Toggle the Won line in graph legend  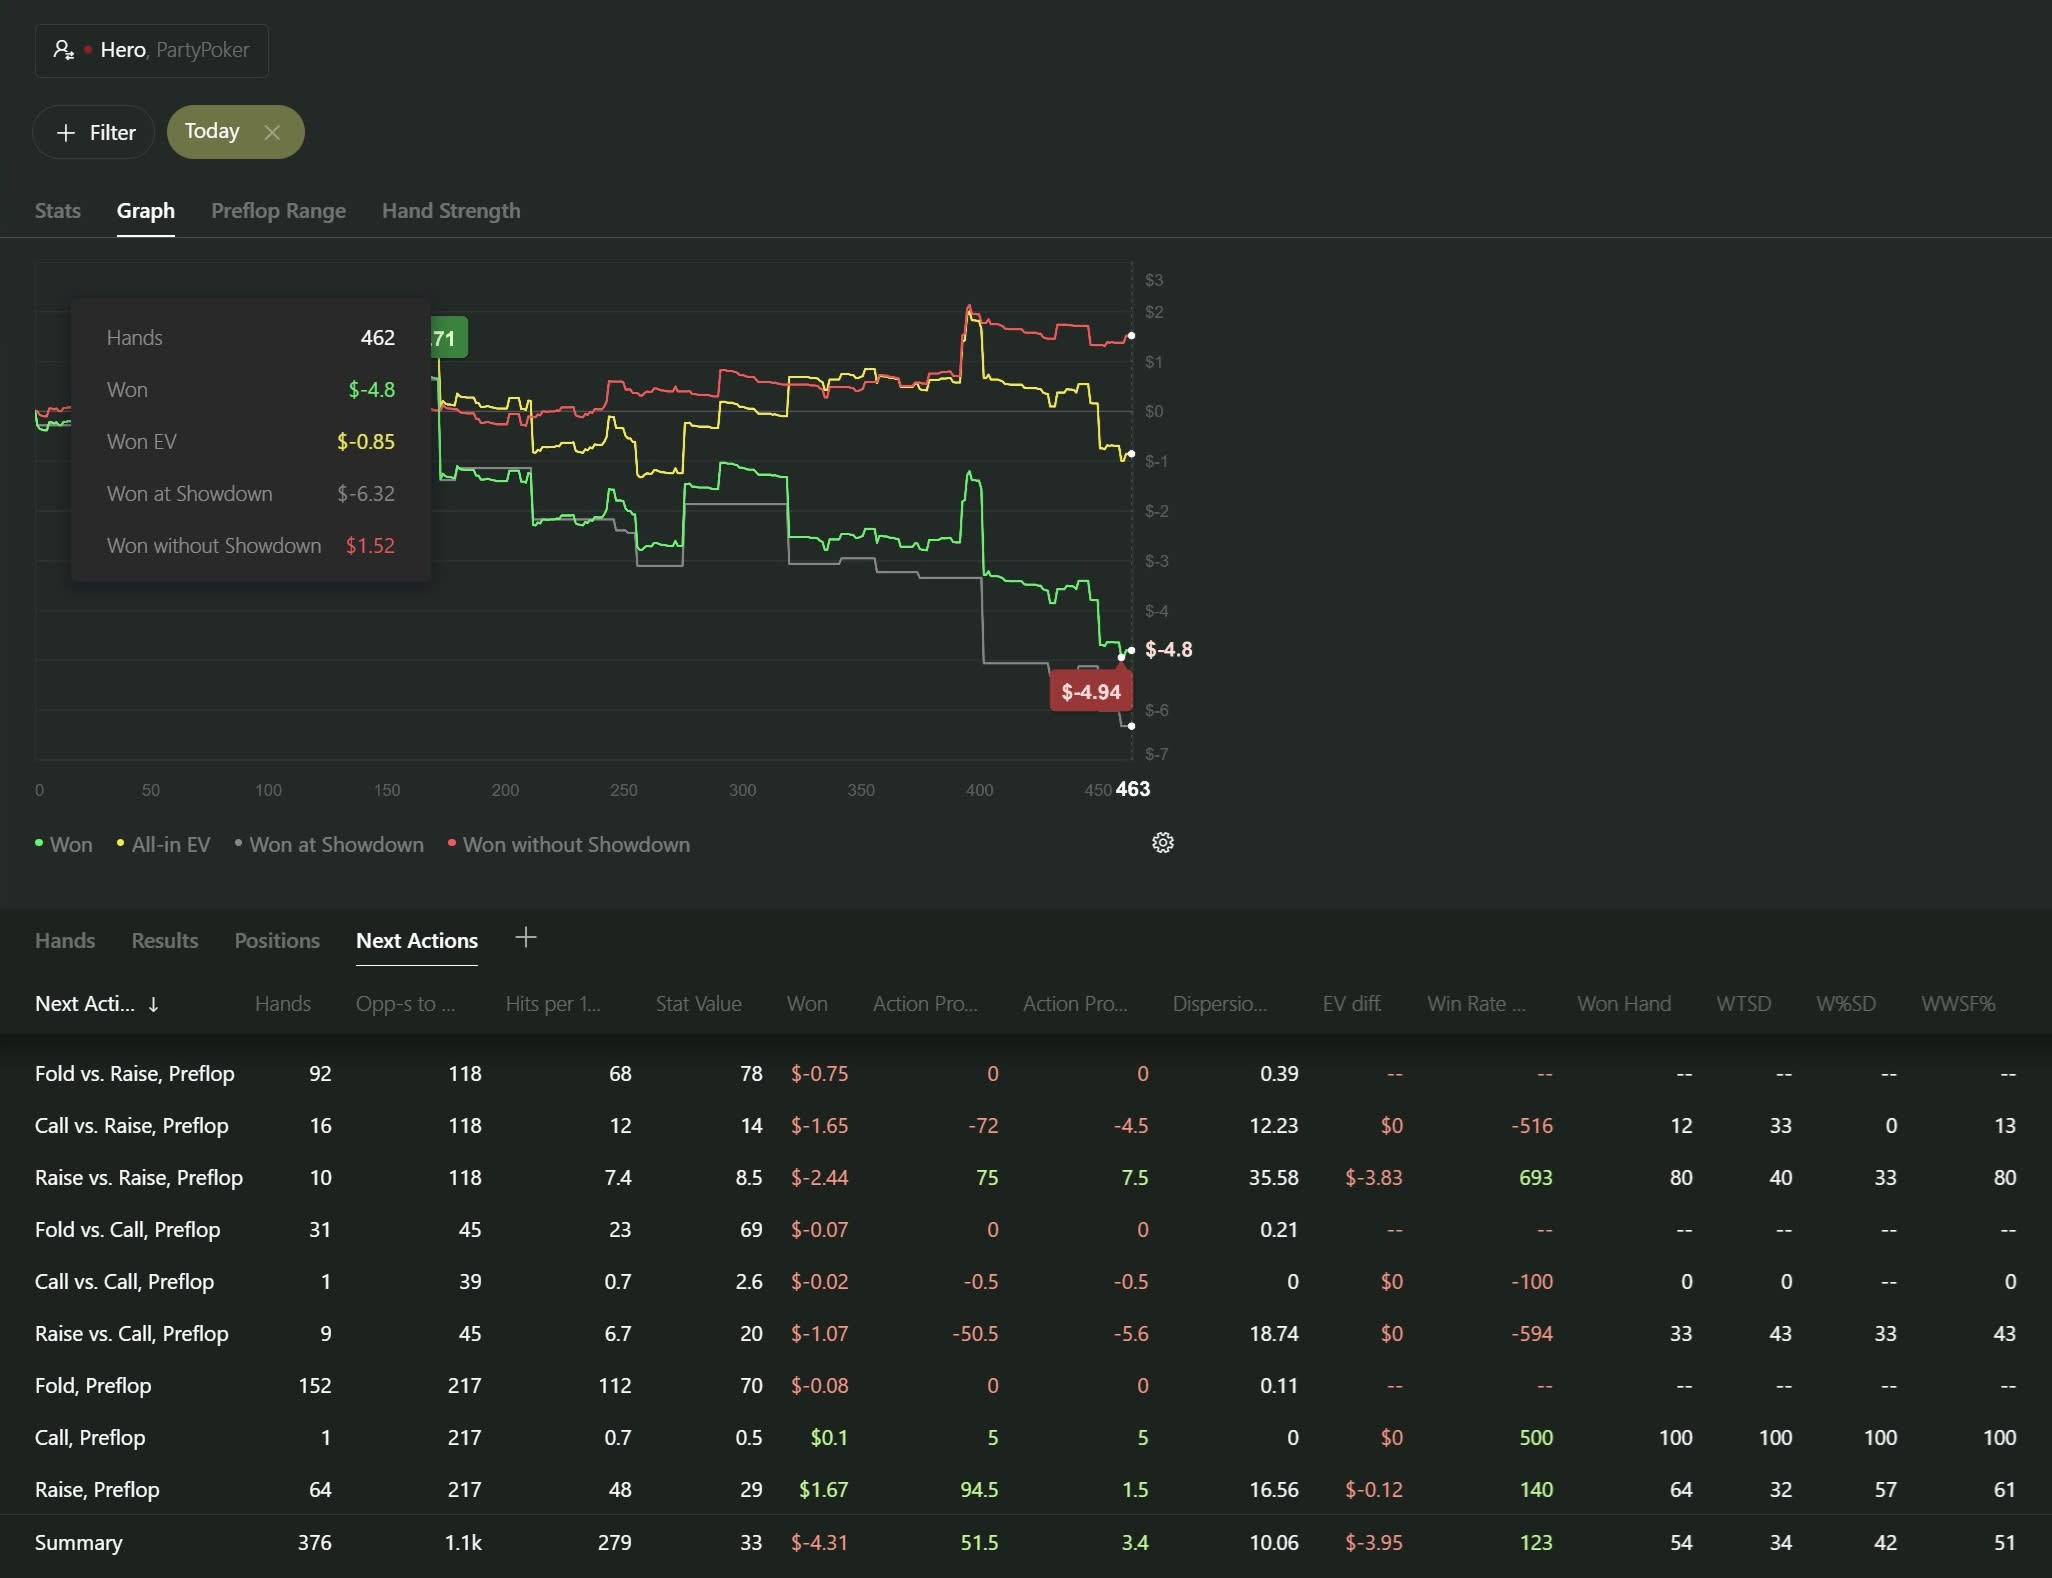(x=64, y=845)
